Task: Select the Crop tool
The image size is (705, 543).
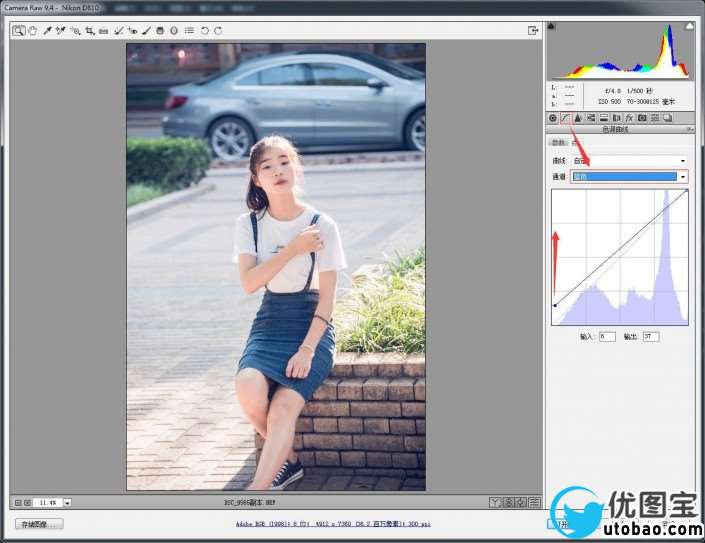Action: click(x=89, y=31)
